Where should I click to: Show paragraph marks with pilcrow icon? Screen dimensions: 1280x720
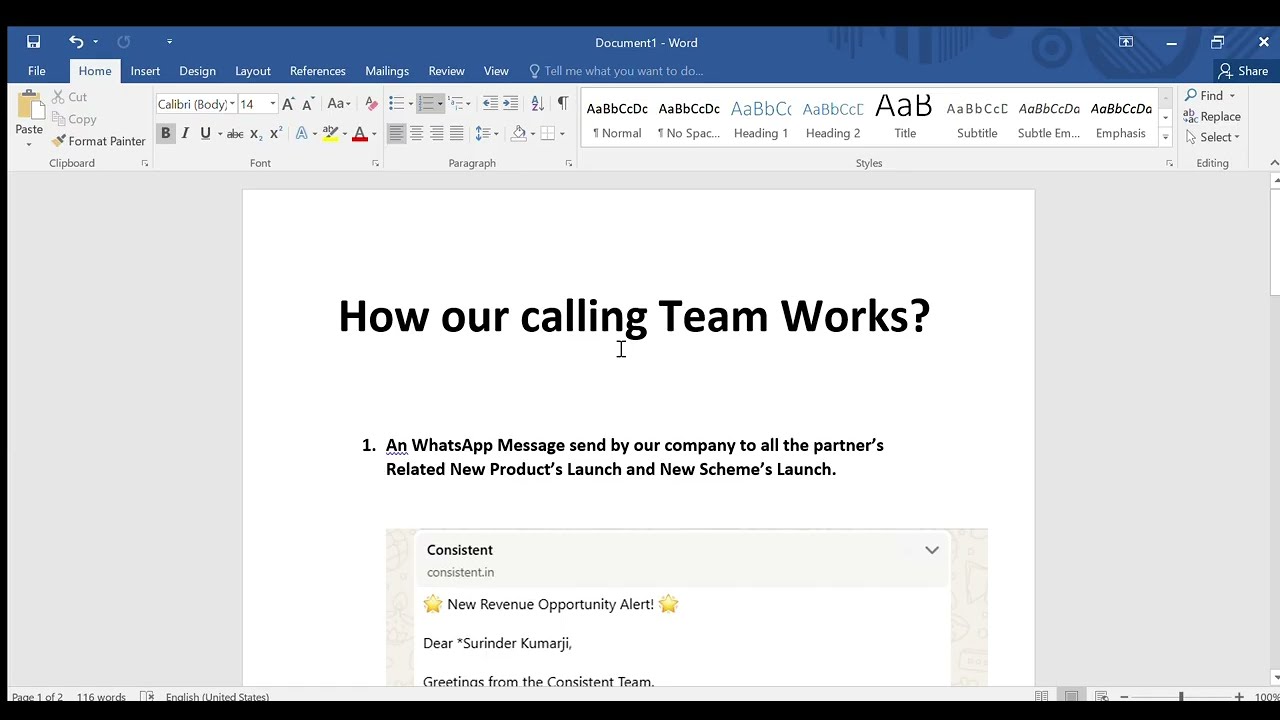[x=562, y=104]
